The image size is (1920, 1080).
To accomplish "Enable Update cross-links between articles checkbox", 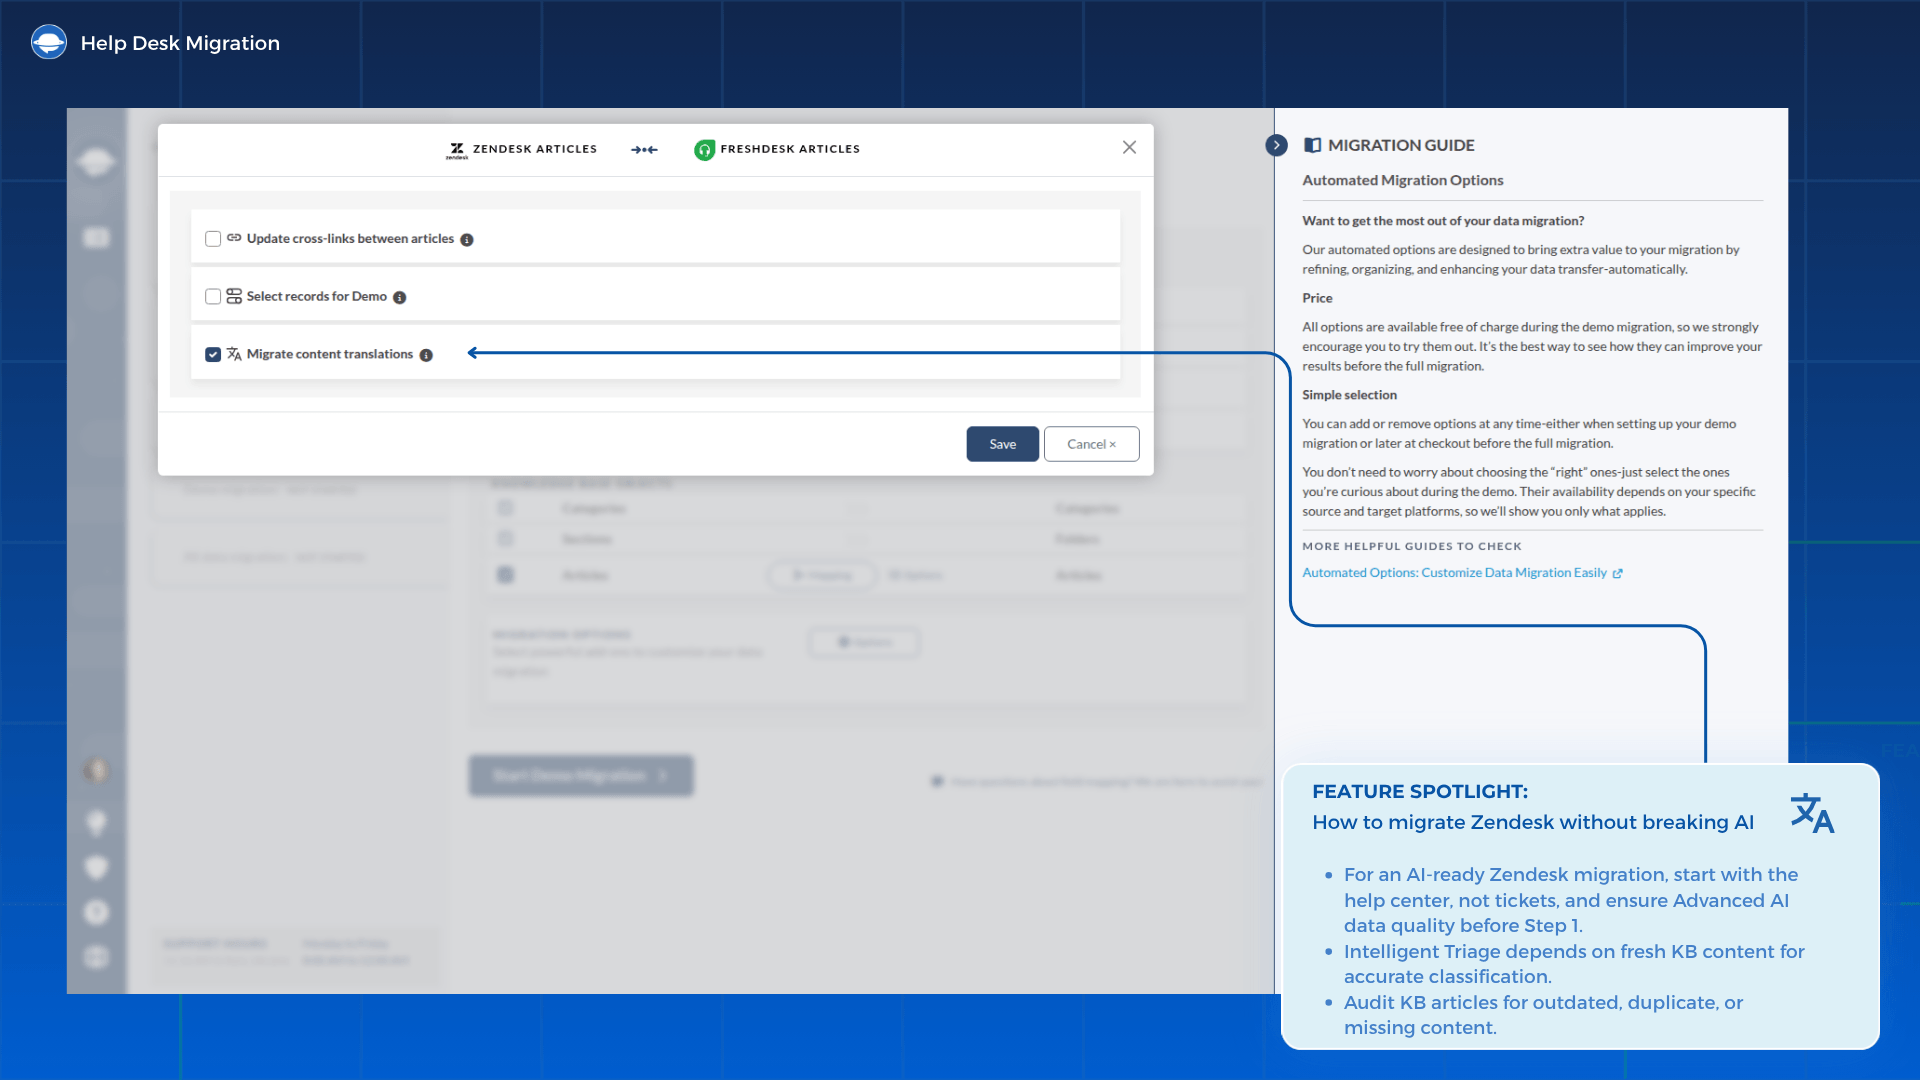I will tap(213, 239).
